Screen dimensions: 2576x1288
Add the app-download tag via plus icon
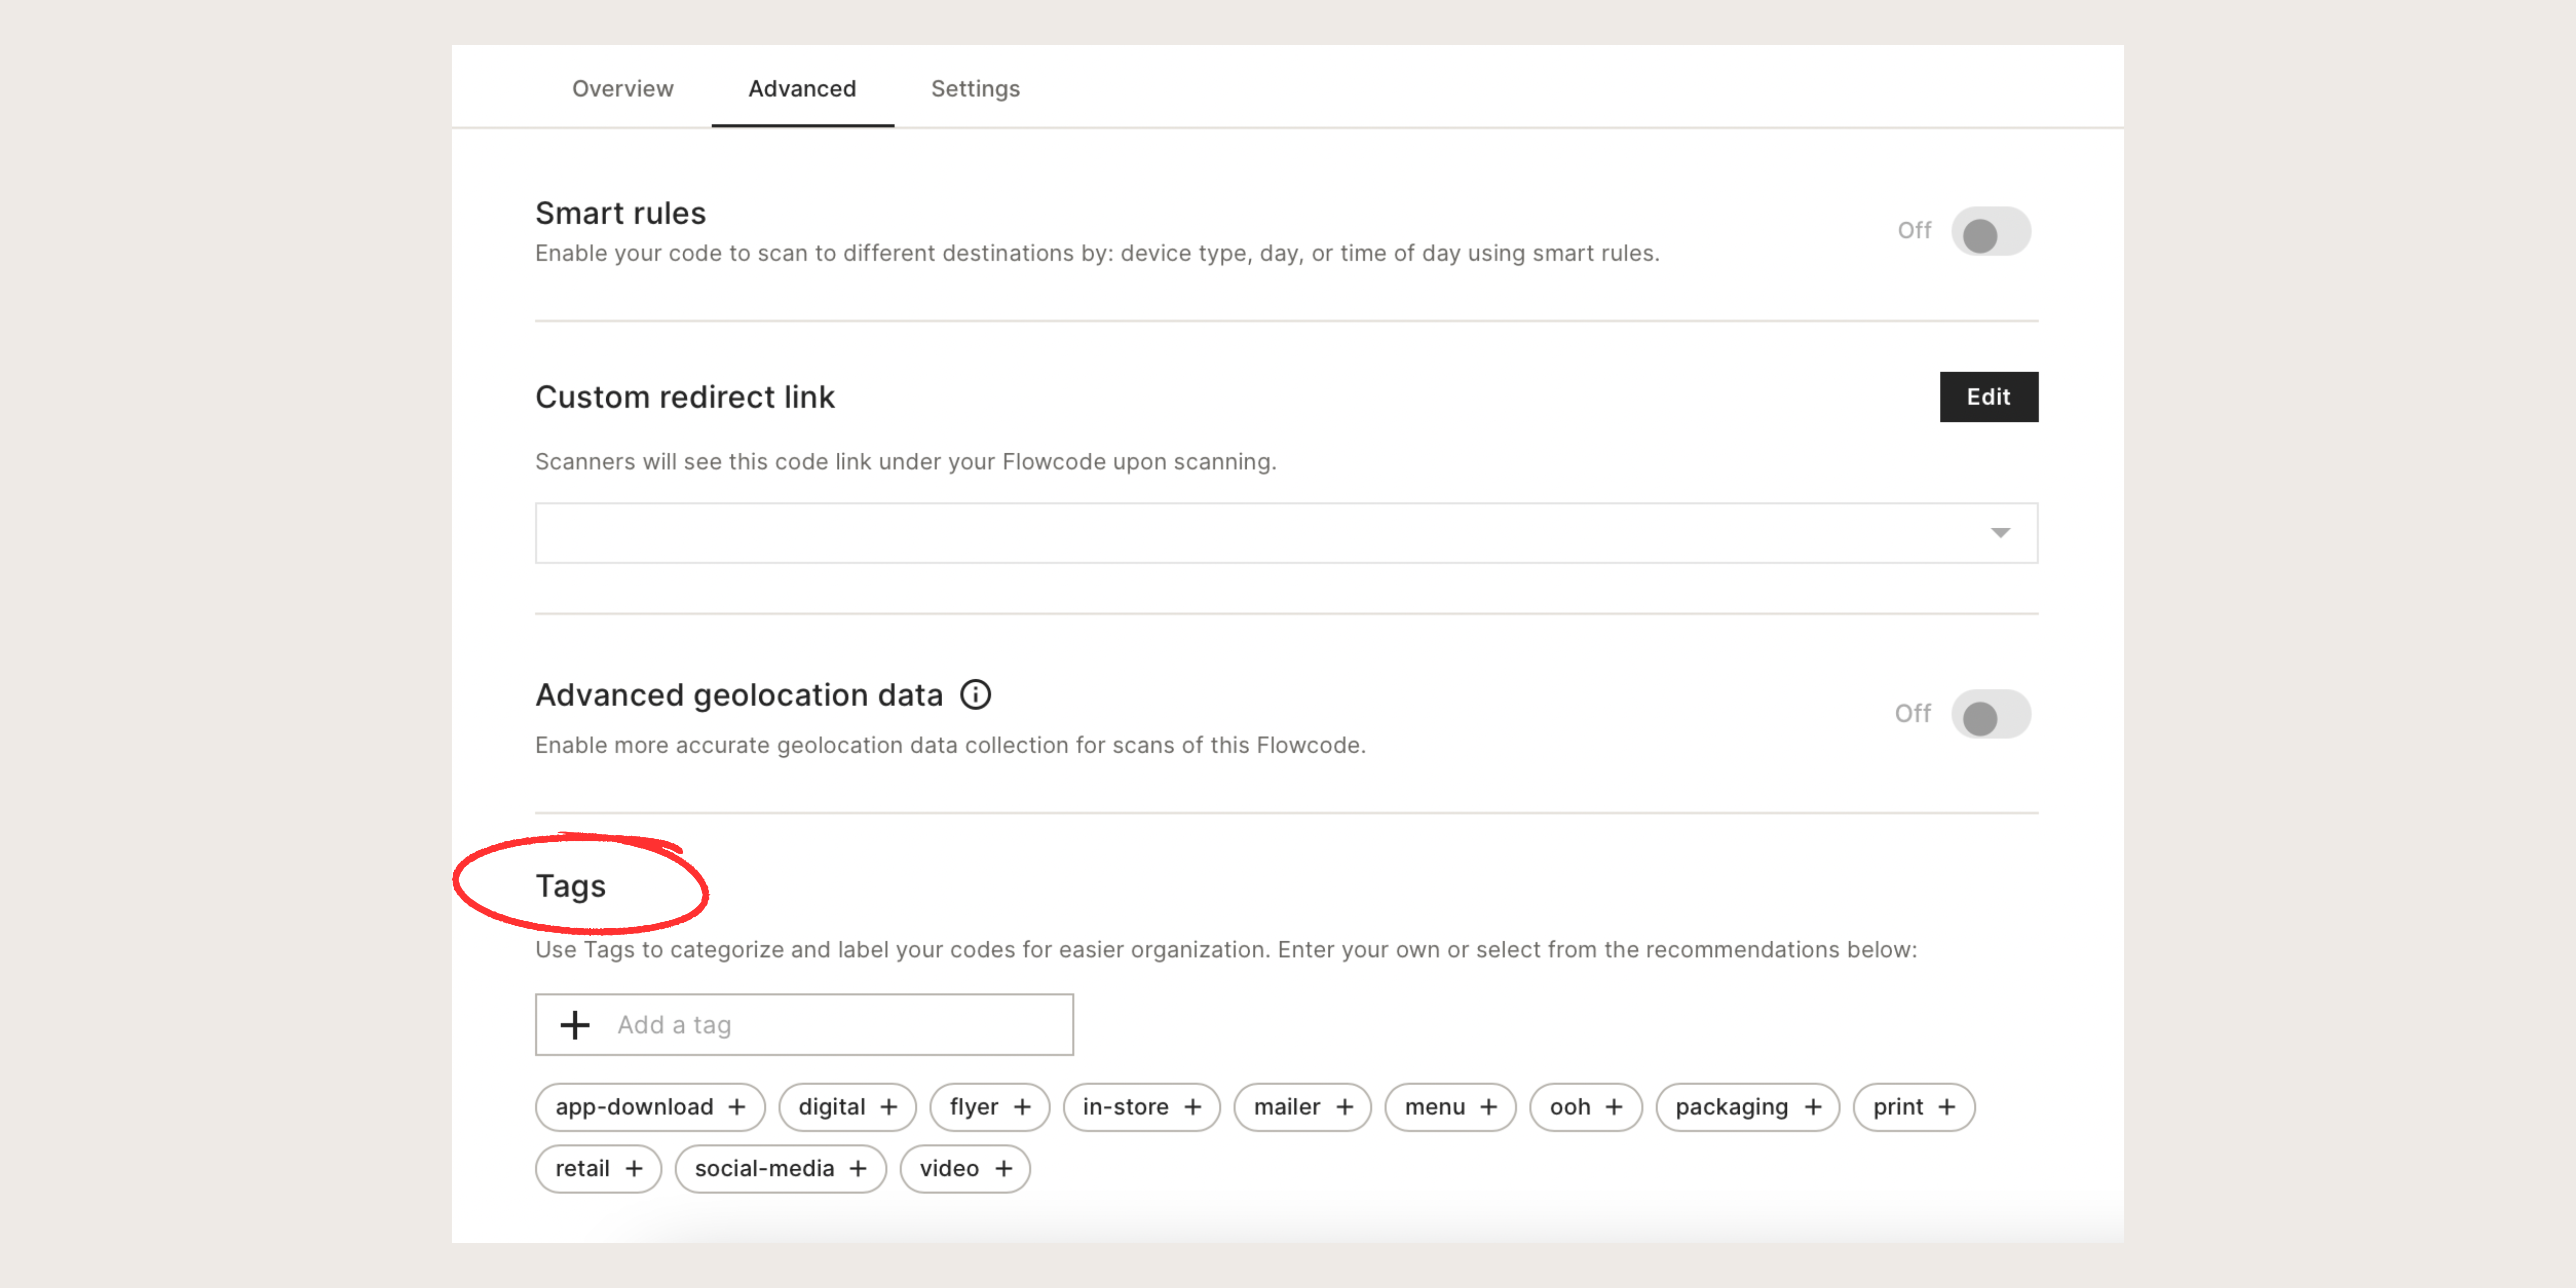click(x=737, y=1107)
